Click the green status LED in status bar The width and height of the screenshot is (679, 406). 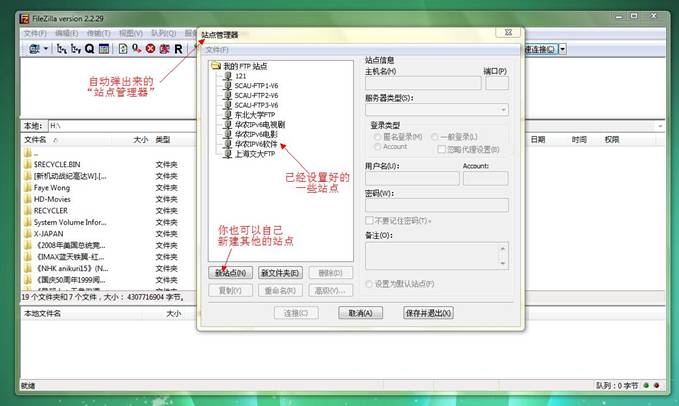(x=646, y=385)
